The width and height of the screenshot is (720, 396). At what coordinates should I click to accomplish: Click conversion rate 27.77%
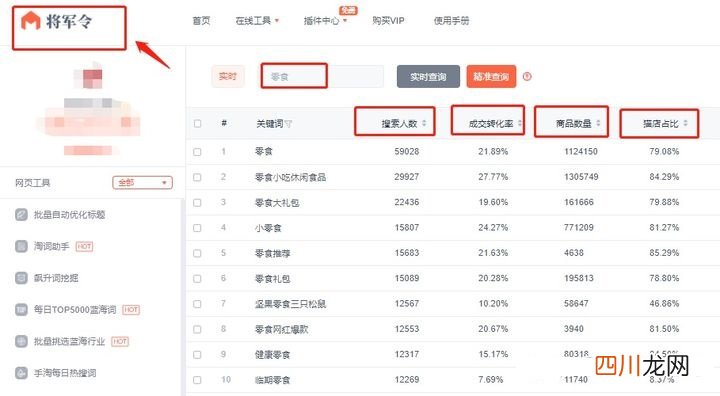point(493,177)
